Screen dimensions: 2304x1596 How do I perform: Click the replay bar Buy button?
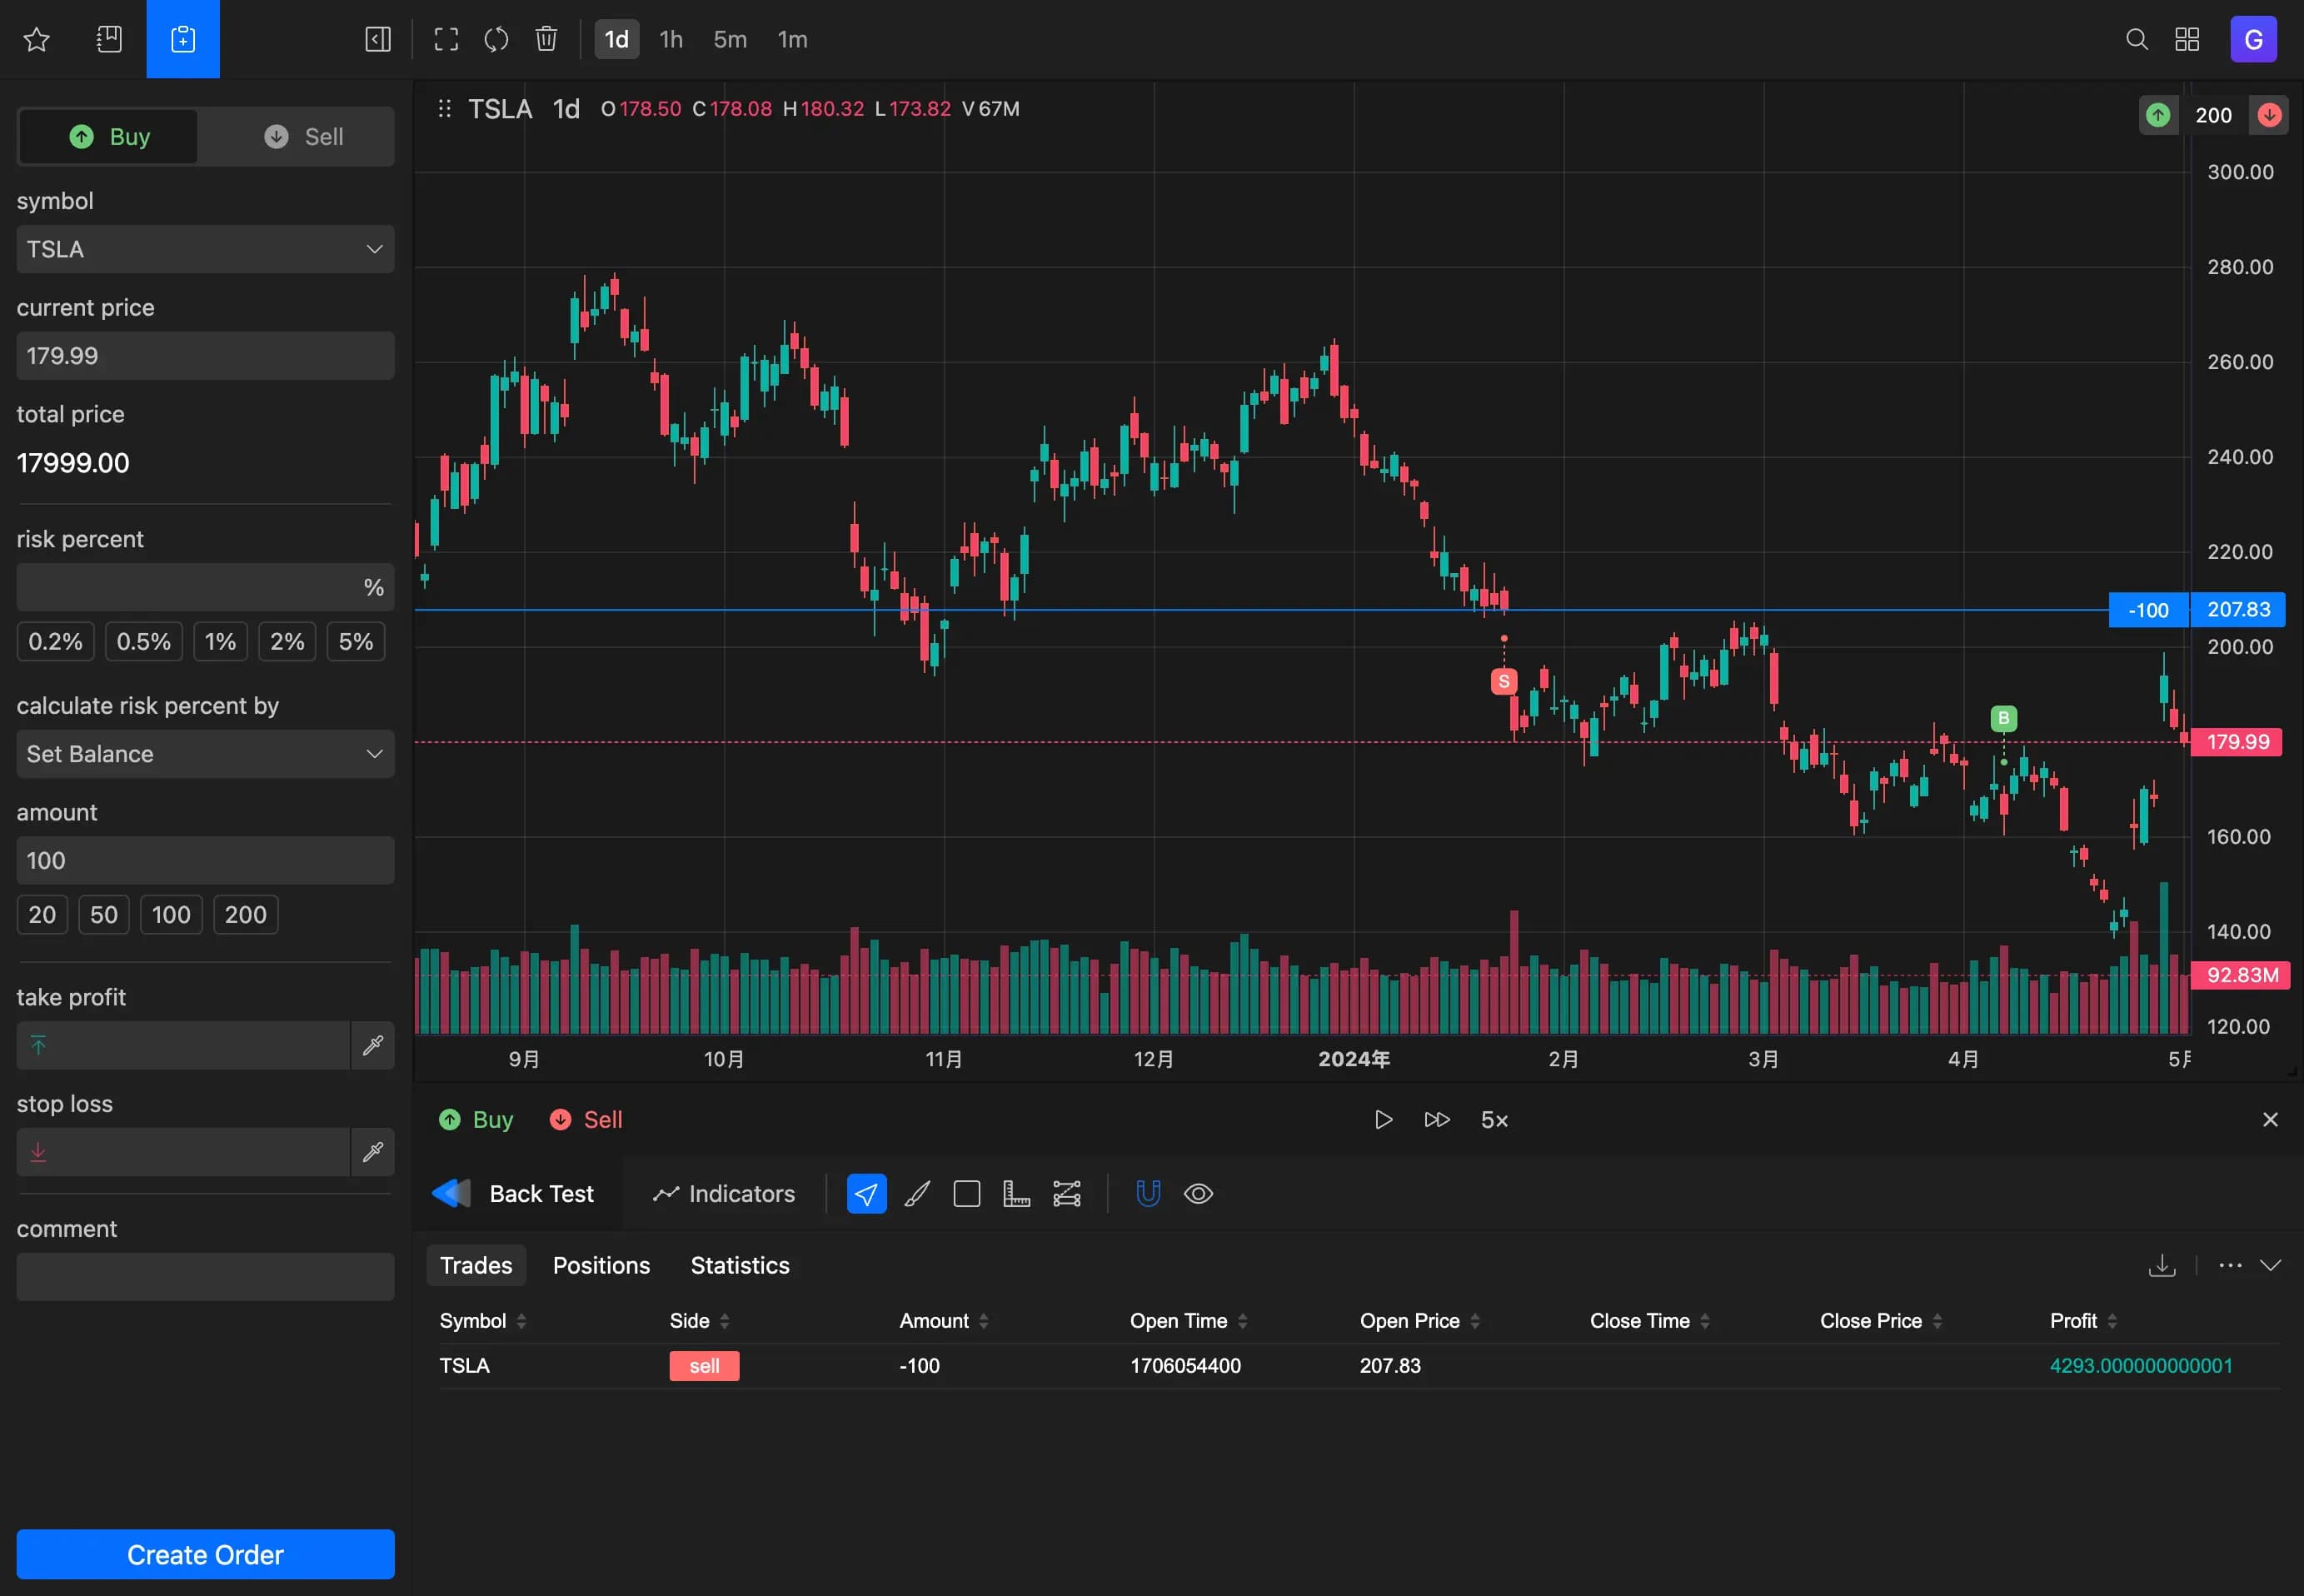point(476,1119)
